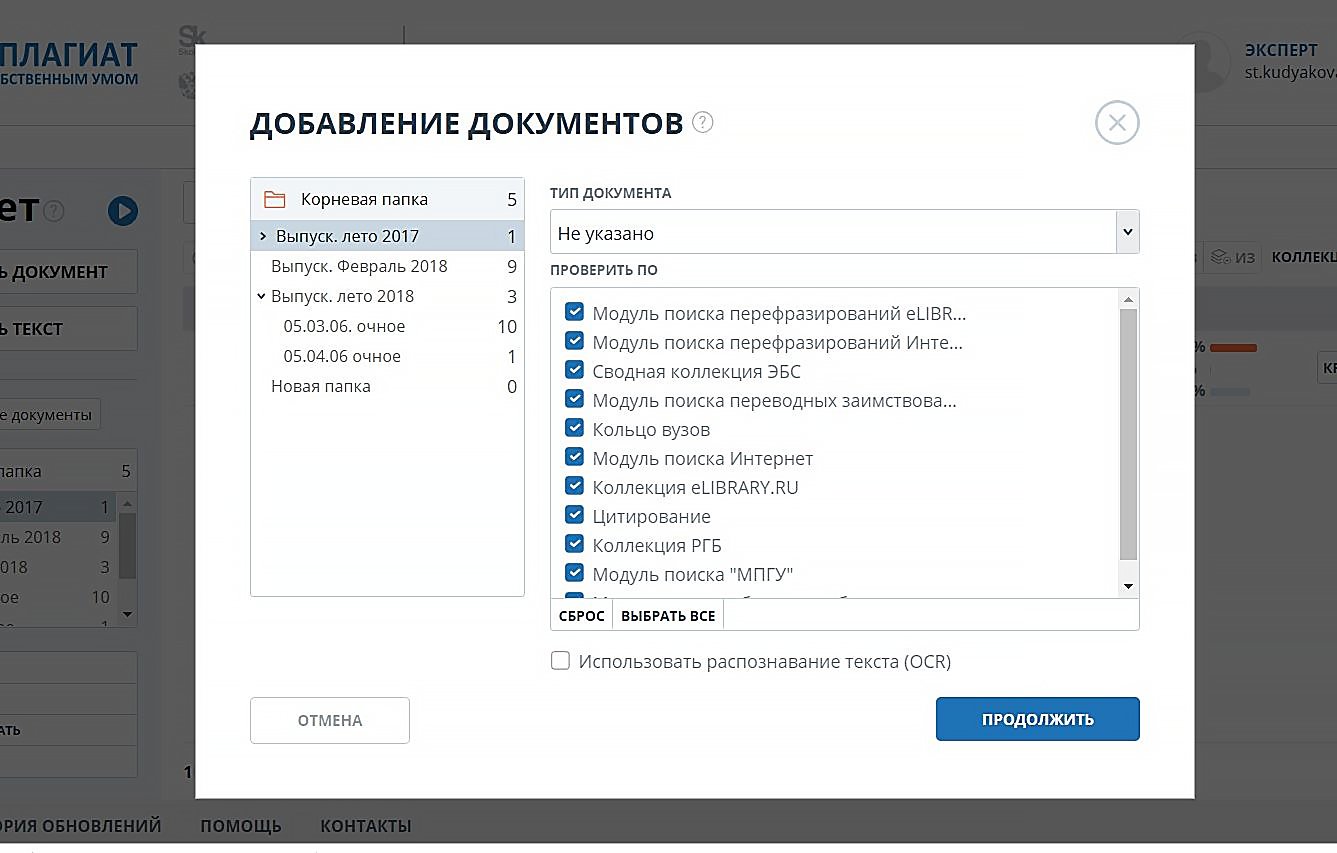
Task: Click the Проверить по list scrollbar thumb
Action: point(1128,434)
